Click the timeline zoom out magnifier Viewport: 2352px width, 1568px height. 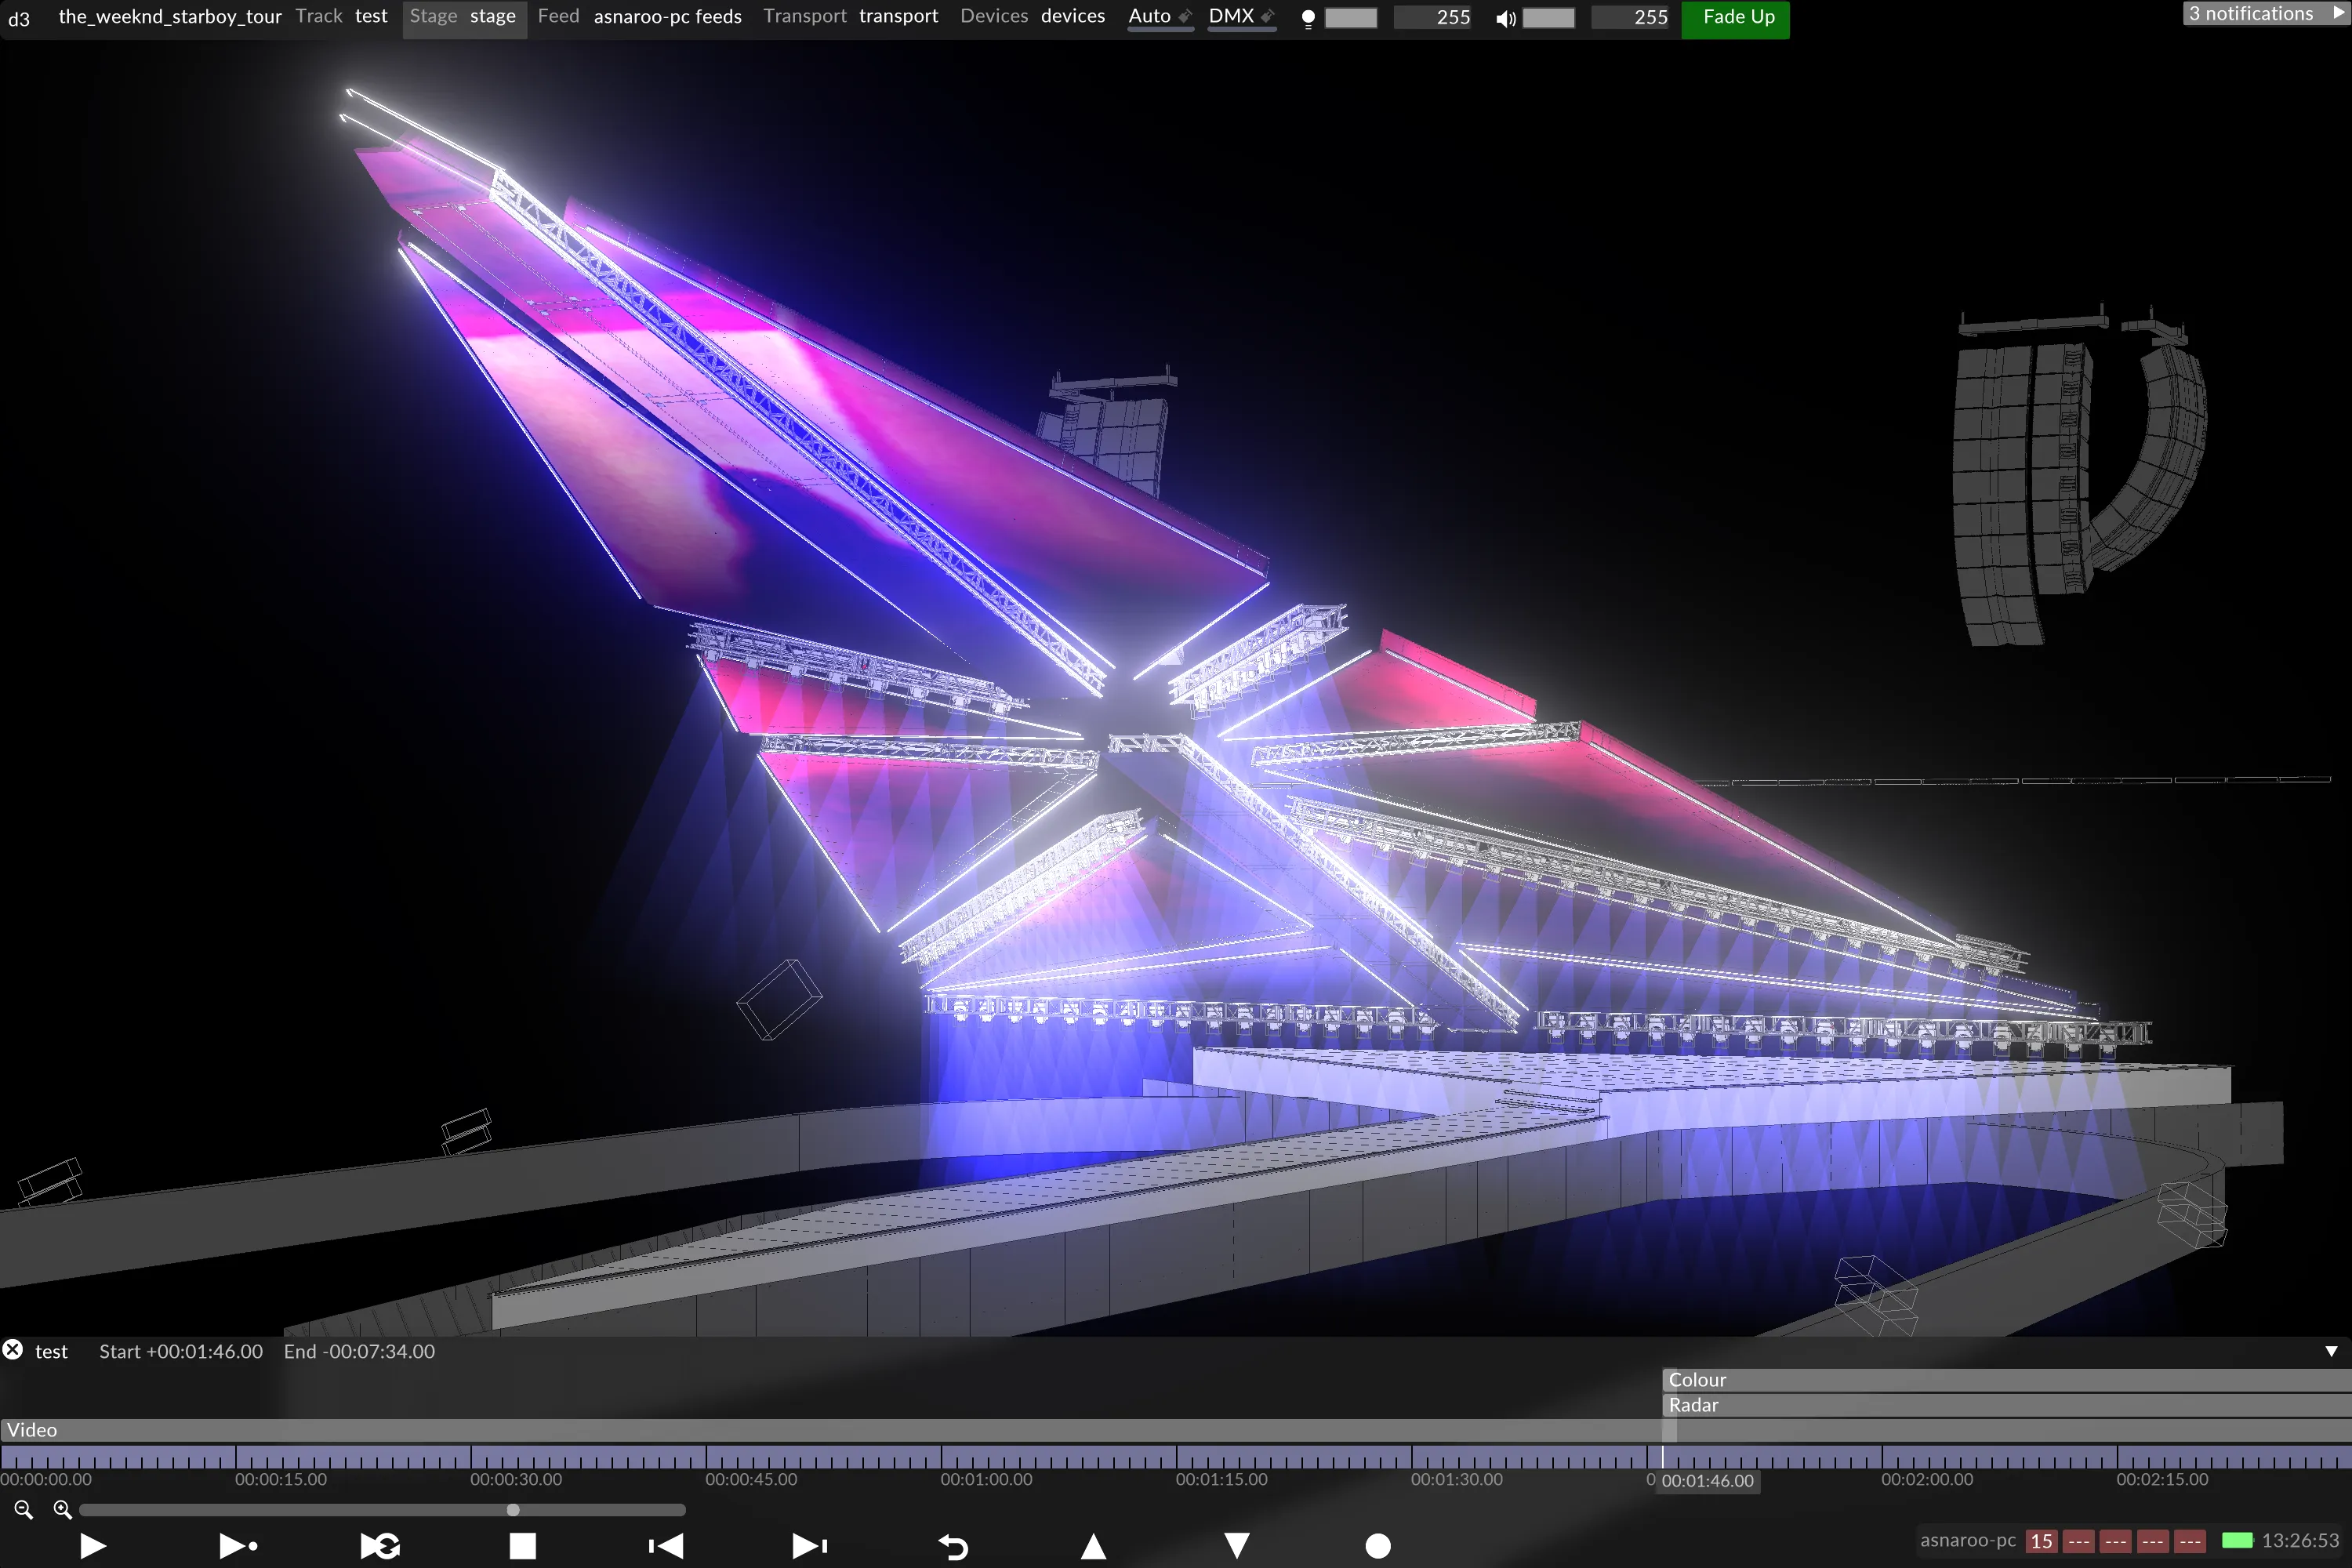click(24, 1510)
